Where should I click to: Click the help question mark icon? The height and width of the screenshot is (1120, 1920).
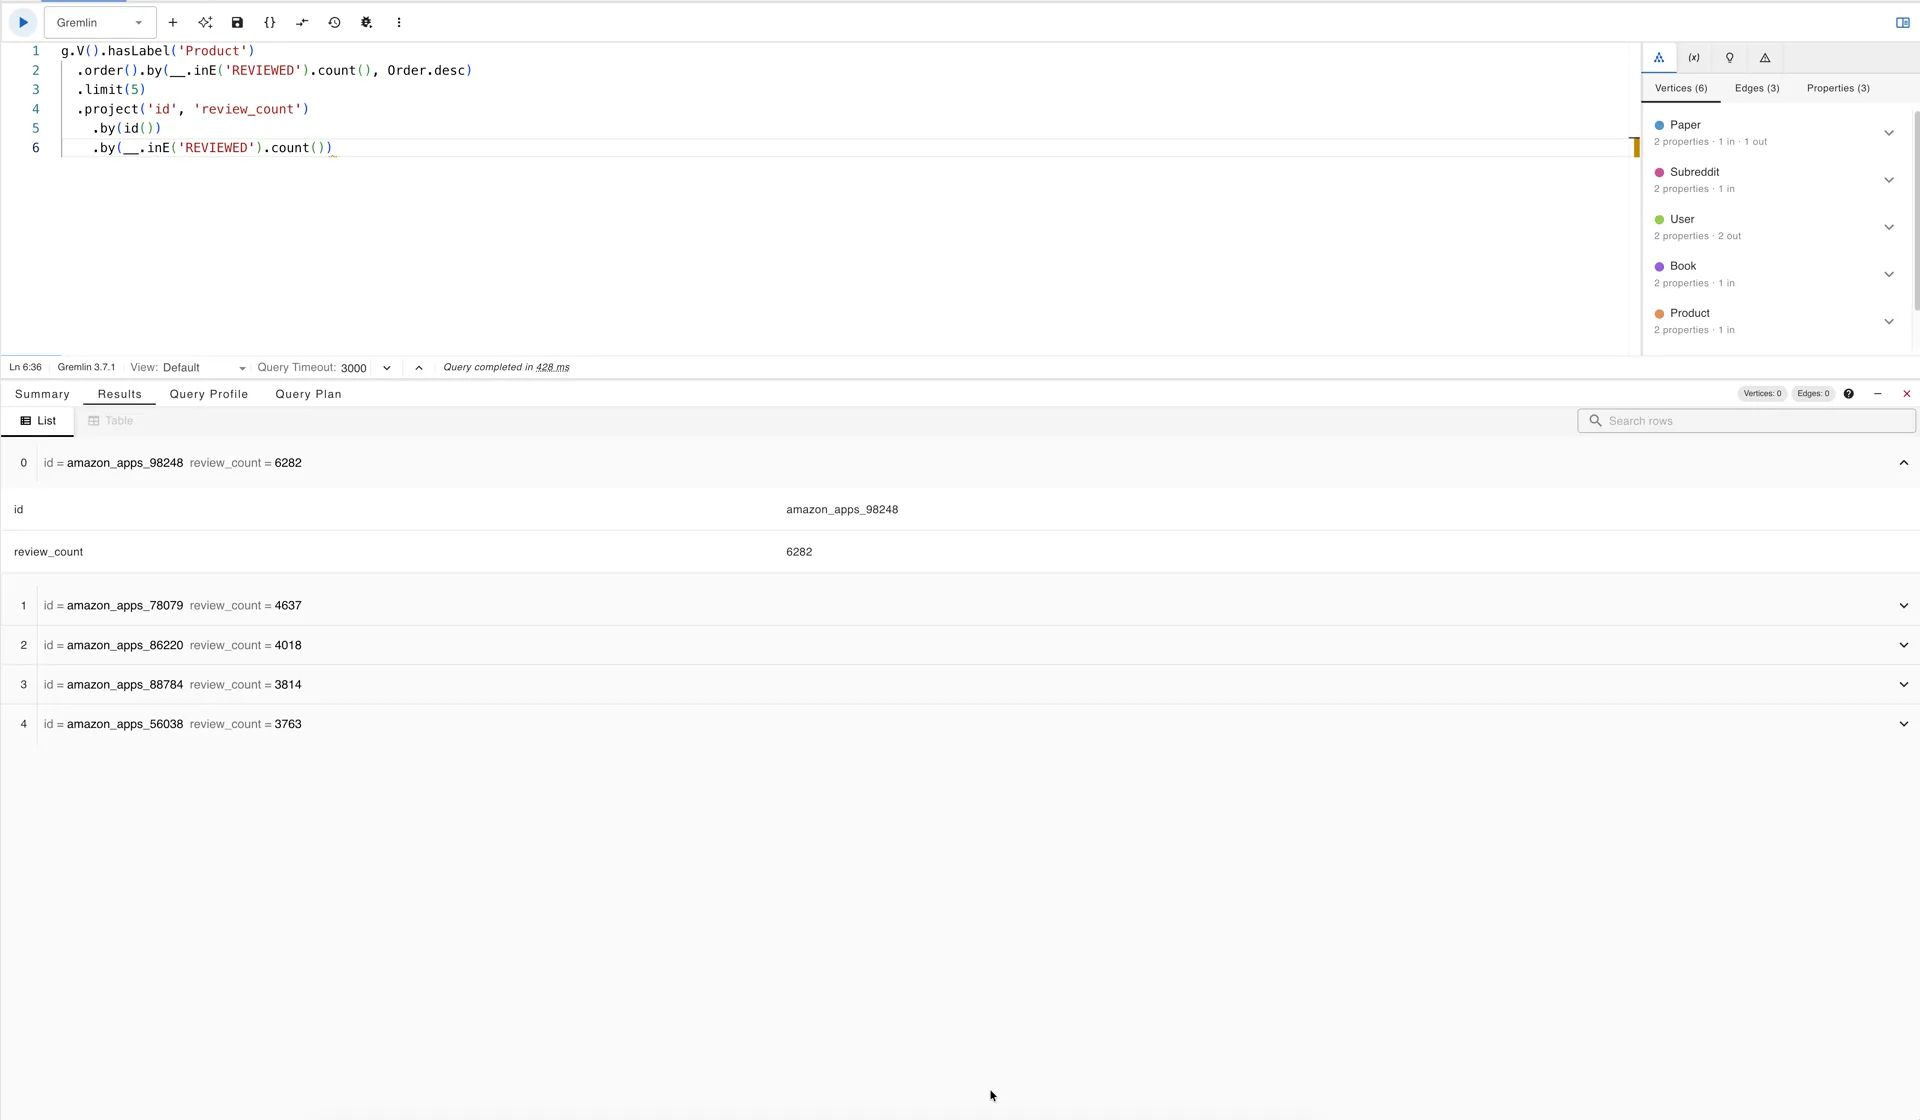1848,394
